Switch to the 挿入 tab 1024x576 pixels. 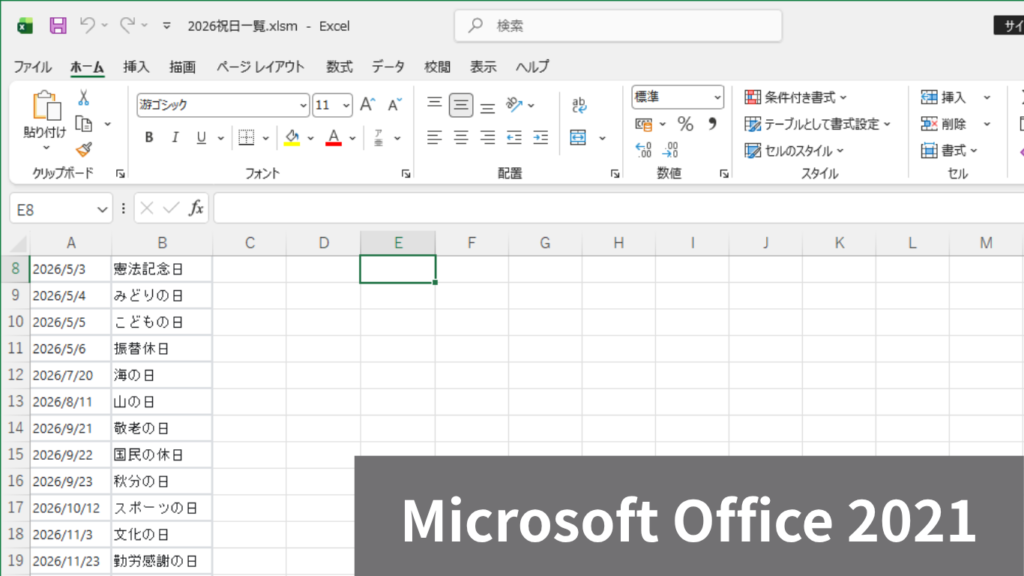coord(136,67)
